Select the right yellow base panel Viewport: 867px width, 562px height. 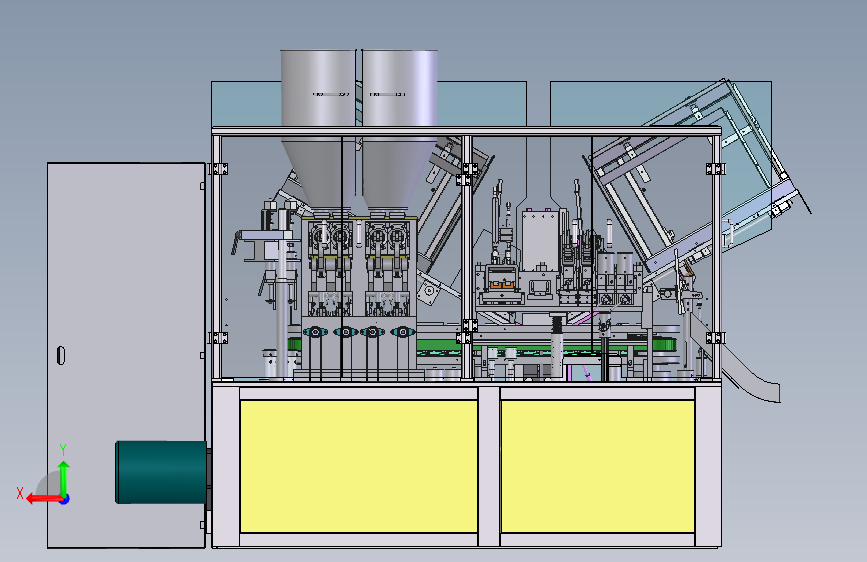(x=598, y=466)
